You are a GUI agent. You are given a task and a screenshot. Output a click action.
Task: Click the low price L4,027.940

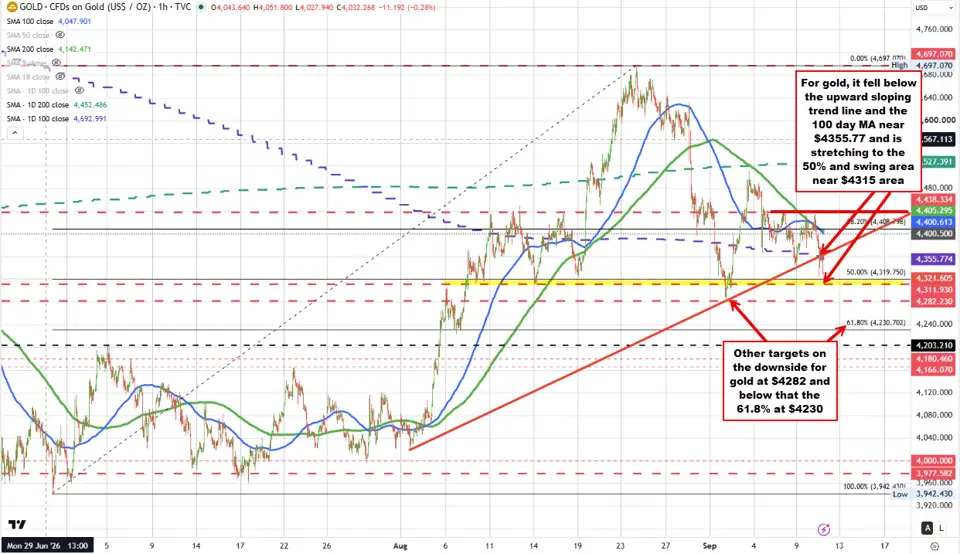pyautogui.click(x=314, y=7)
